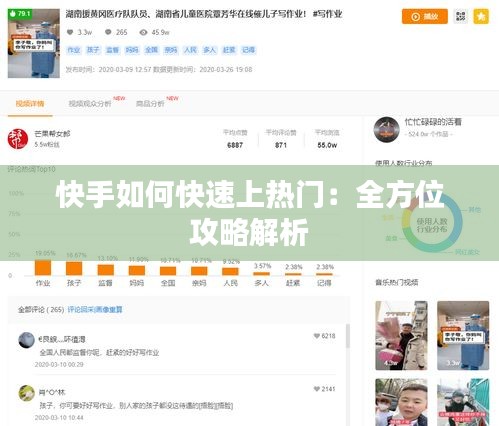Click the 作业 bar in the chart
499x426 pixels.
pyautogui.click(x=43, y=268)
